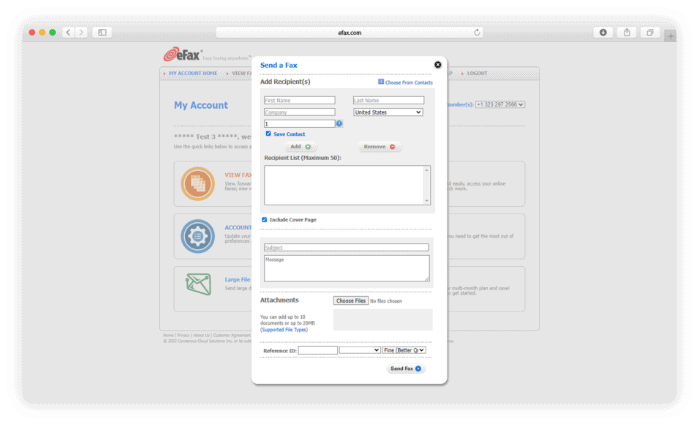Viewport: 699px width, 426px height.
Task: Click the green Large File envelope icon
Action: click(x=198, y=284)
